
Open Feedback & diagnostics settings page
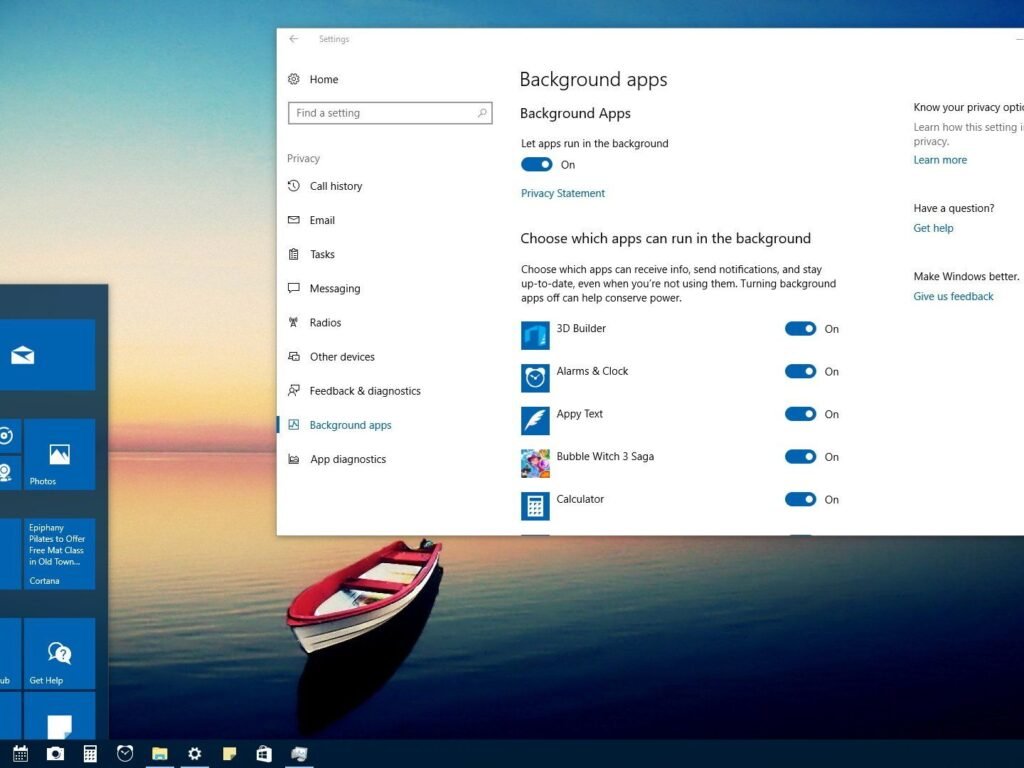click(x=364, y=391)
